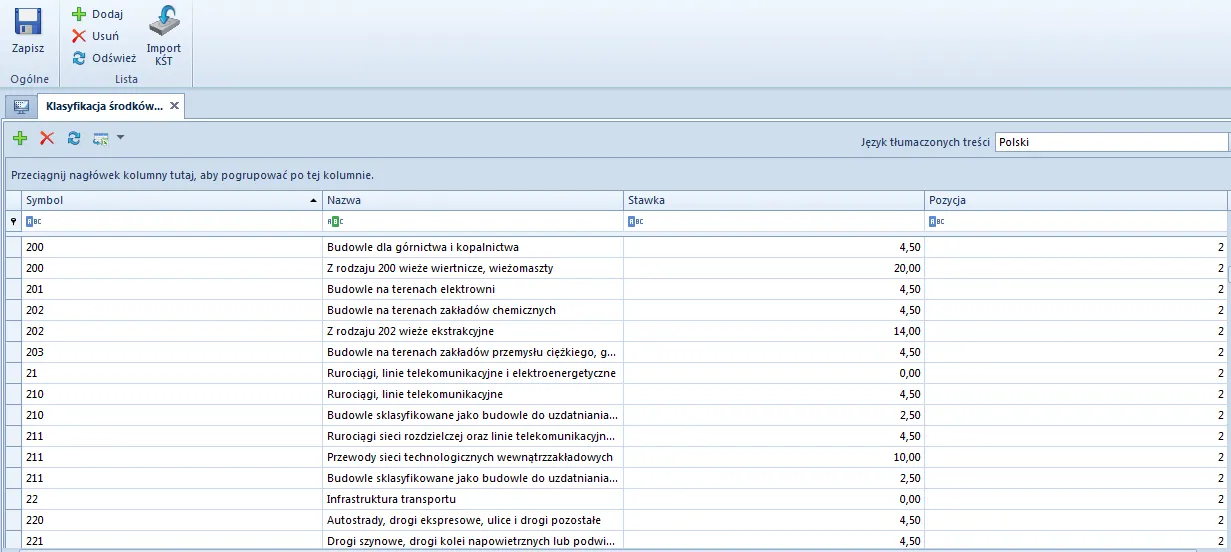
Task: Close the Klasyfikacja środków tab
Action: [174, 106]
